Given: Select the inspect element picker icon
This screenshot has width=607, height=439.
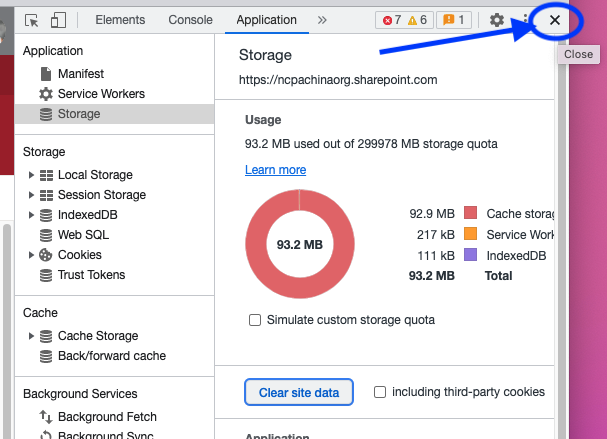Looking at the screenshot, I should (32, 20).
